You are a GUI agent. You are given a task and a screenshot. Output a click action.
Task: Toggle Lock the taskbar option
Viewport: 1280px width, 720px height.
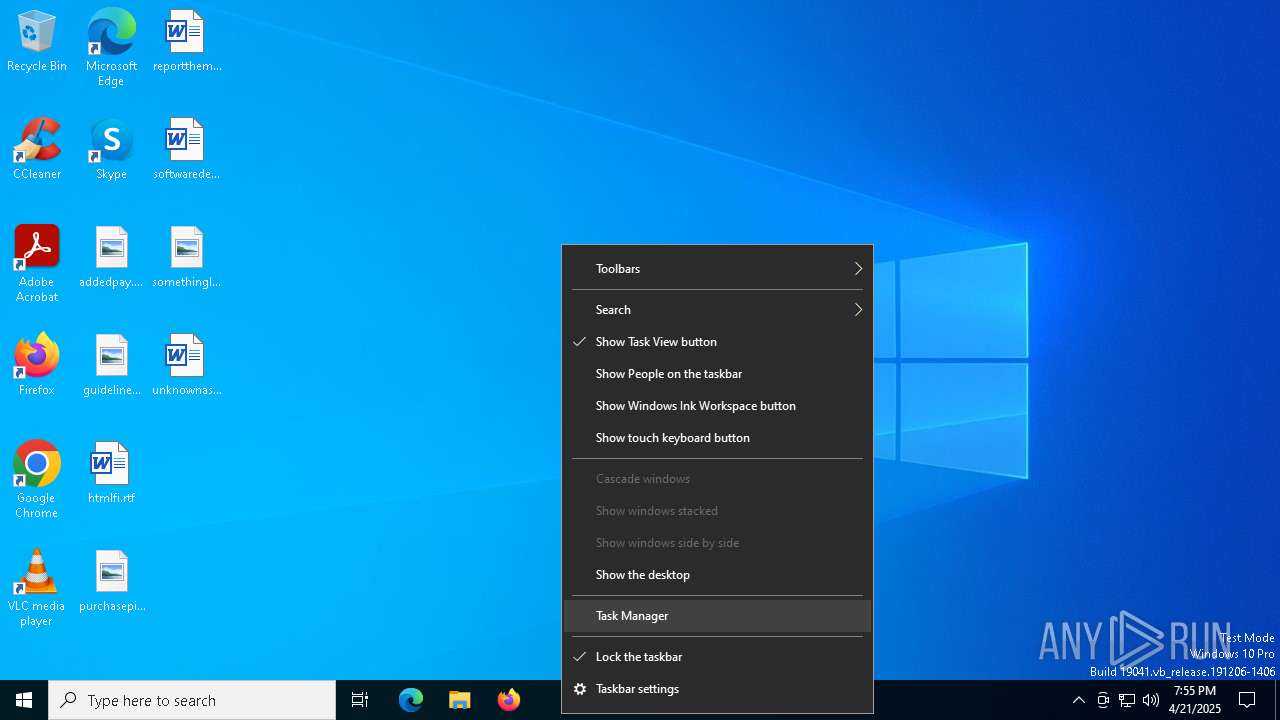(x=717, y=657)
